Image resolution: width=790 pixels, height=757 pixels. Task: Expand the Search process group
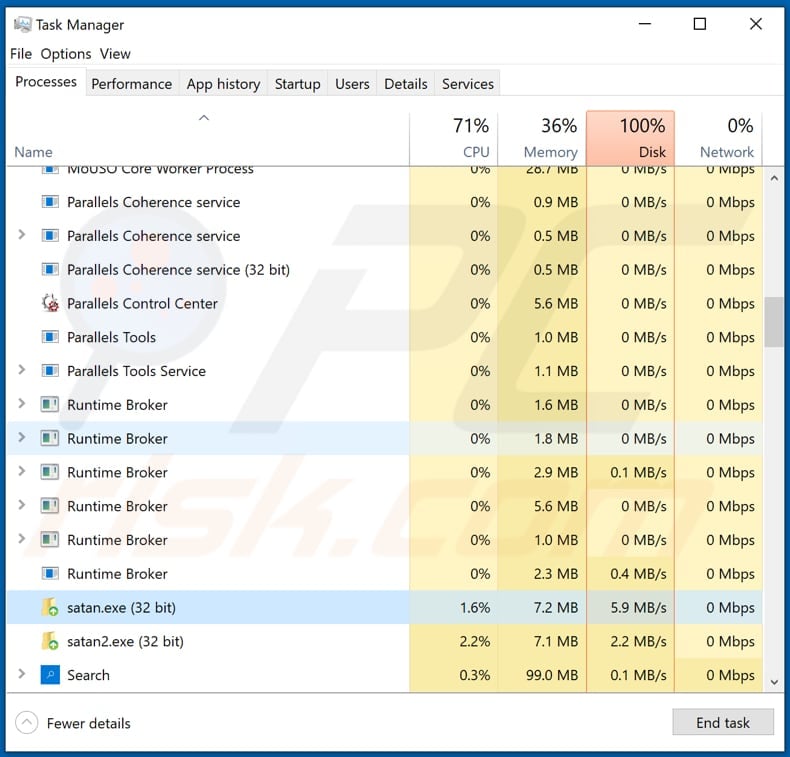22,674
